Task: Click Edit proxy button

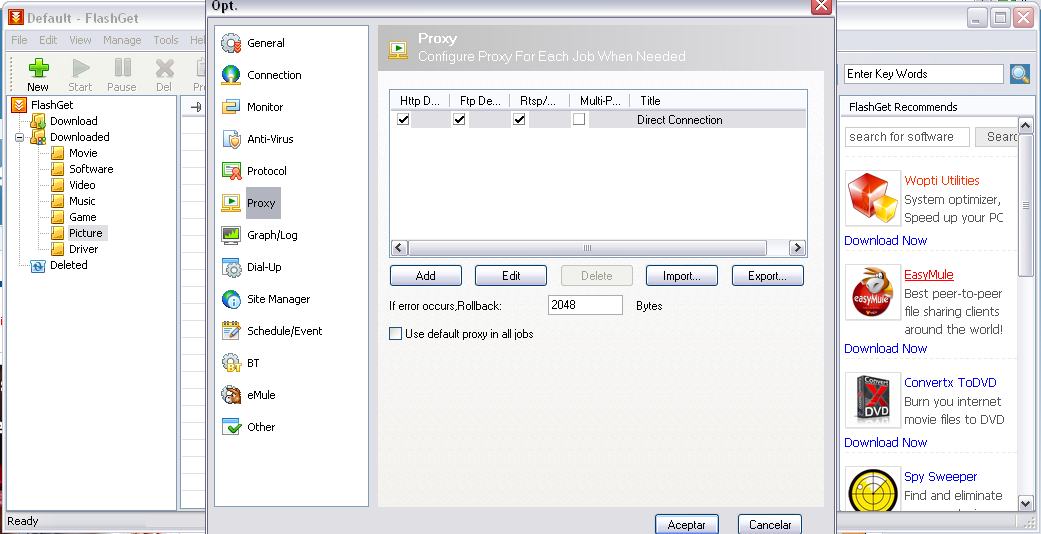Action: click(511, 276)
